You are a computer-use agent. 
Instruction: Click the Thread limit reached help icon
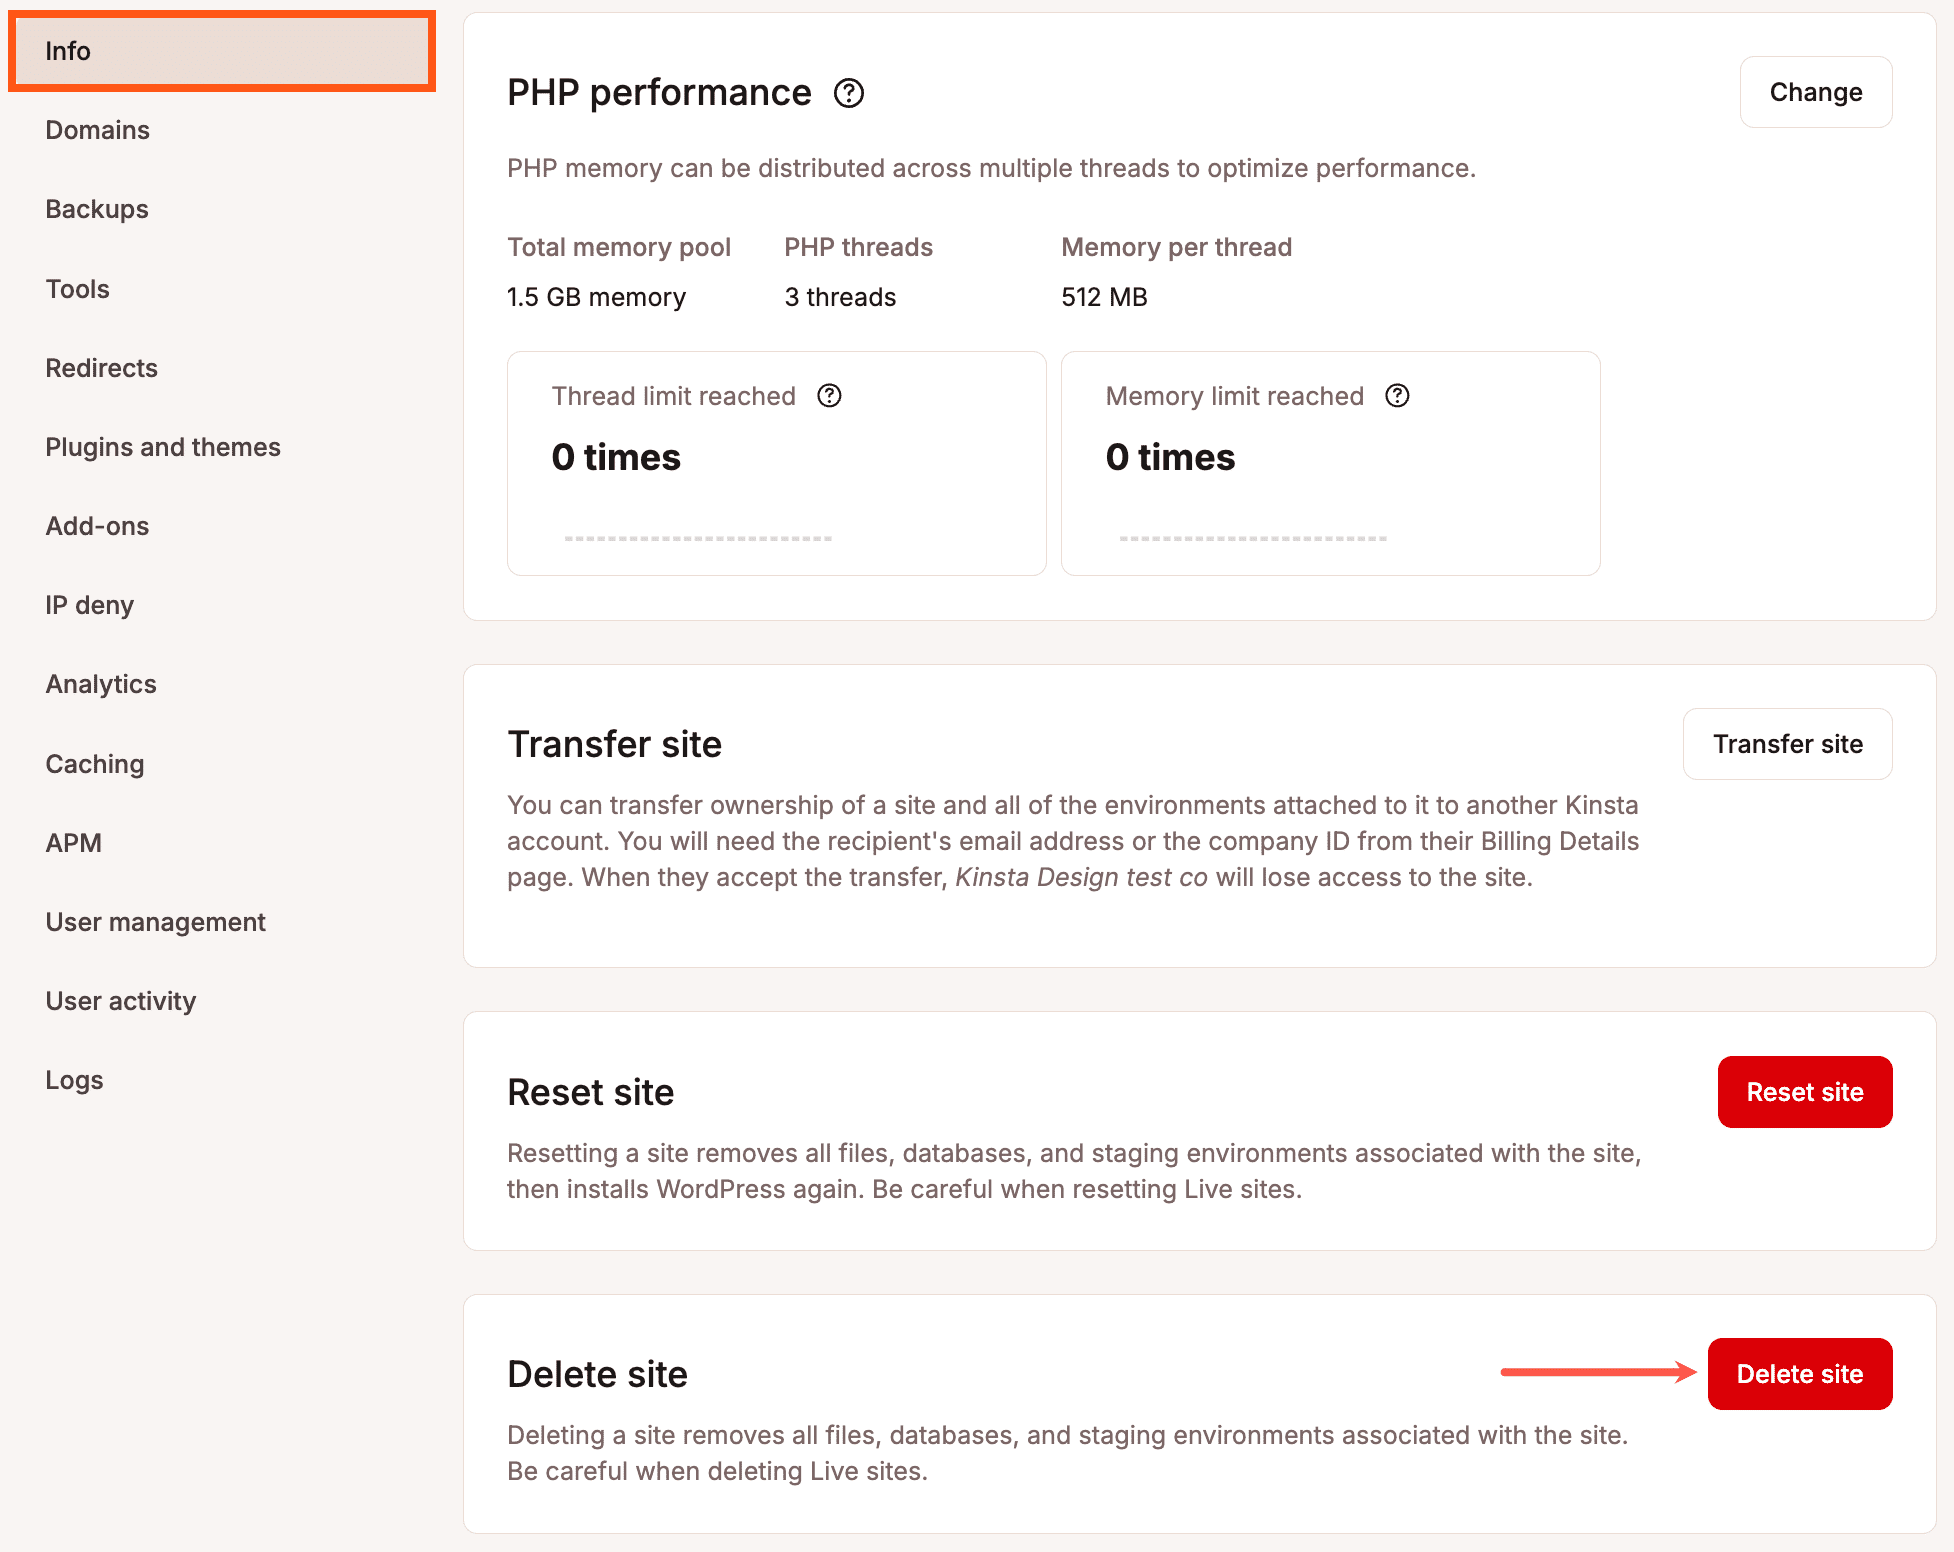[829, 396]
